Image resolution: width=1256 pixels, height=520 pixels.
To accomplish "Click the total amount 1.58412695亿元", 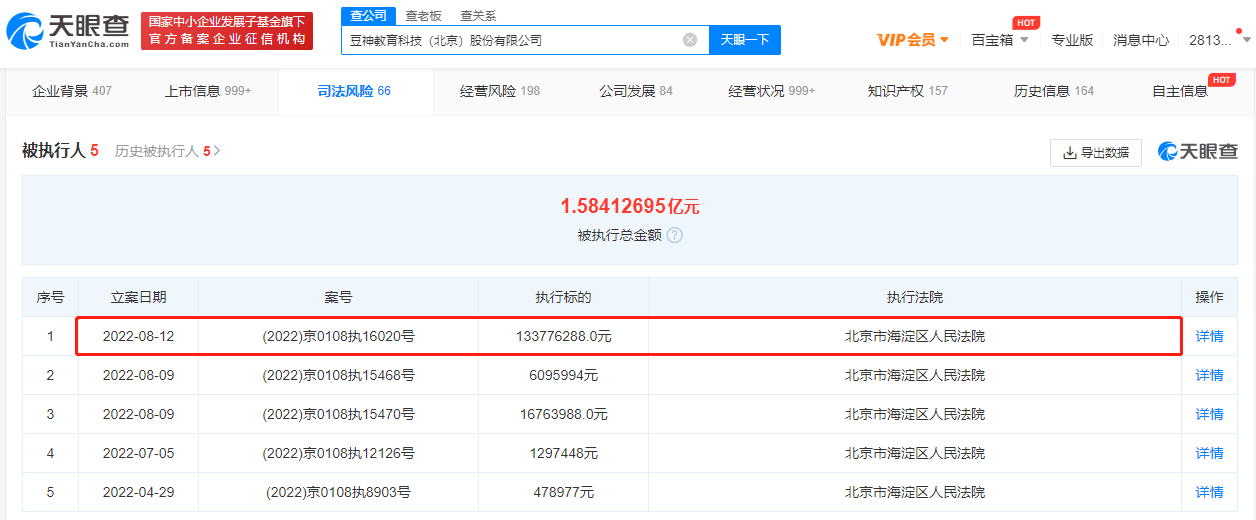I will click(x=630, y=207).
